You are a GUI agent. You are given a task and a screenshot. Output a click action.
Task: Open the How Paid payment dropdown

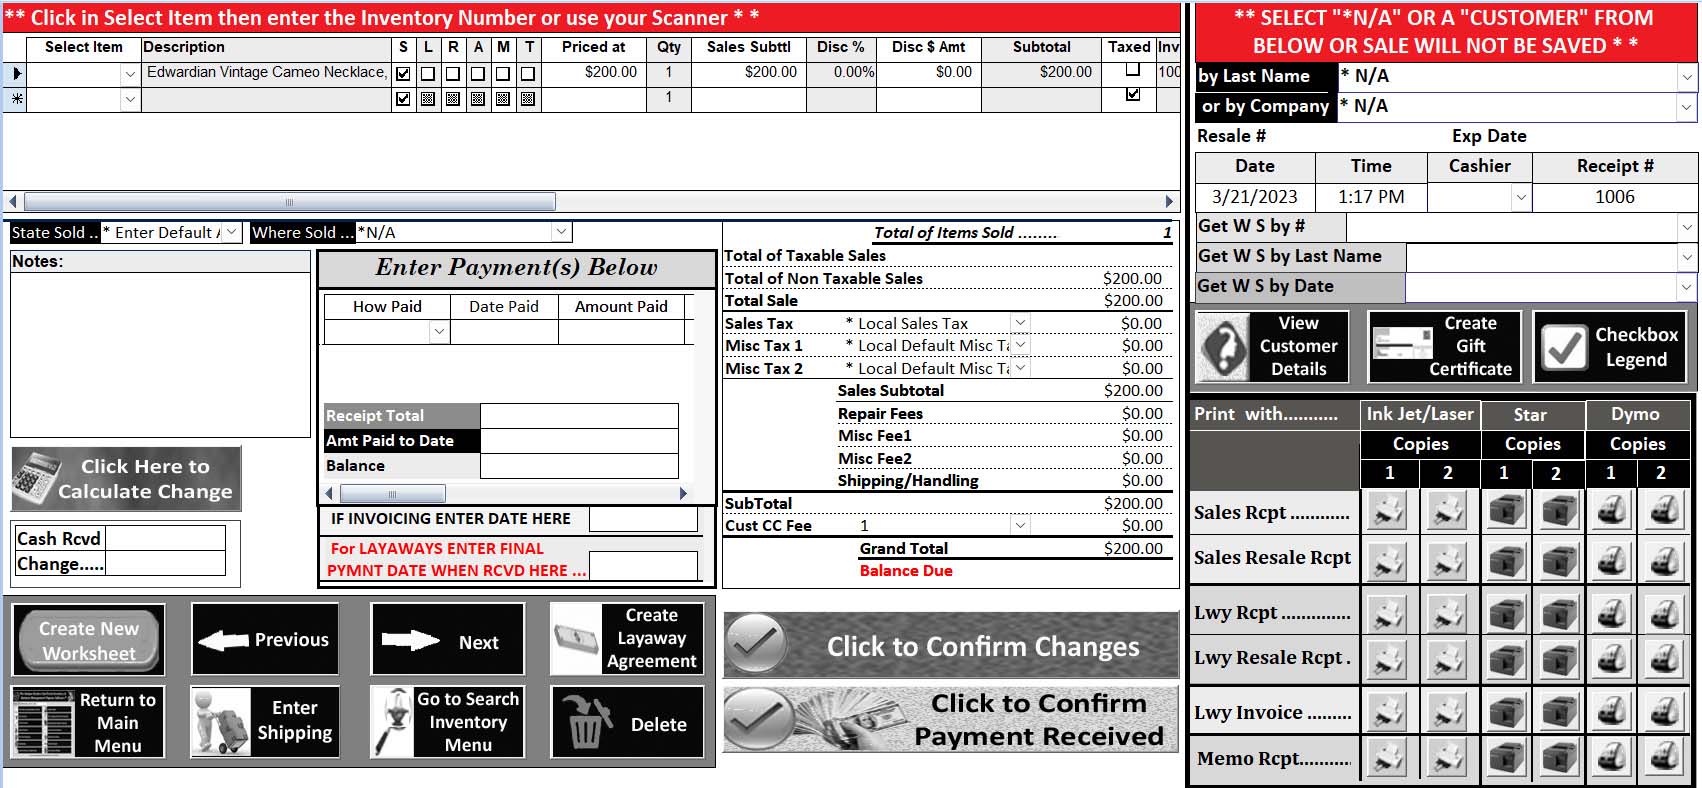(x=439, y=332)
